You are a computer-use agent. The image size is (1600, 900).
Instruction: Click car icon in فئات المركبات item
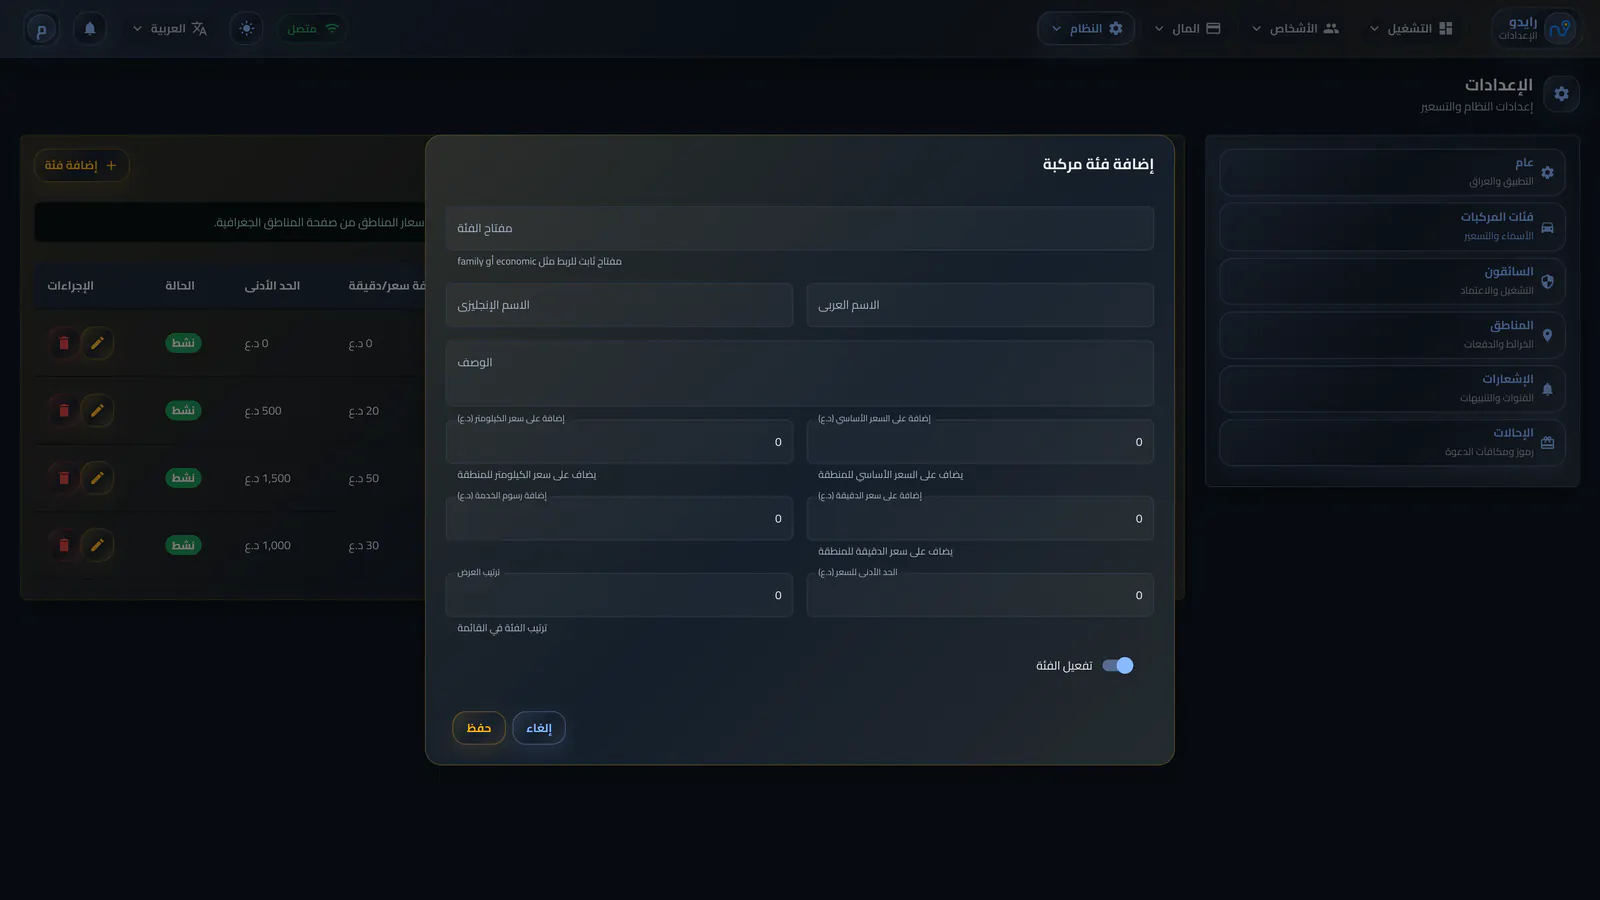[x=1547, y=227]
